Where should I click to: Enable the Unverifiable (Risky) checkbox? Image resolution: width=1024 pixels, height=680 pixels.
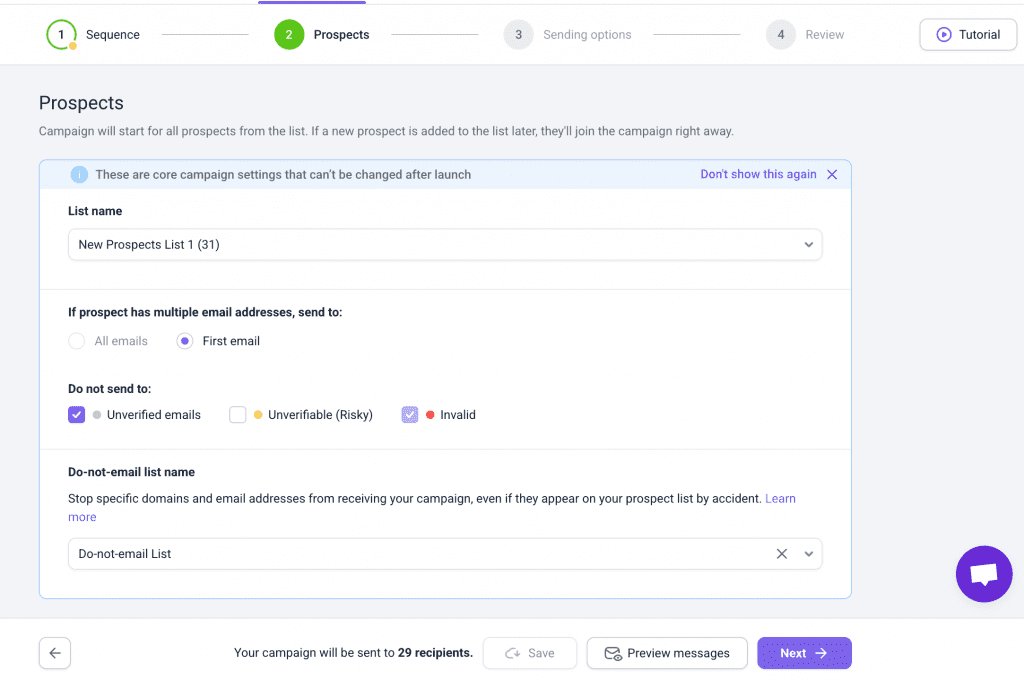point(238,414)
